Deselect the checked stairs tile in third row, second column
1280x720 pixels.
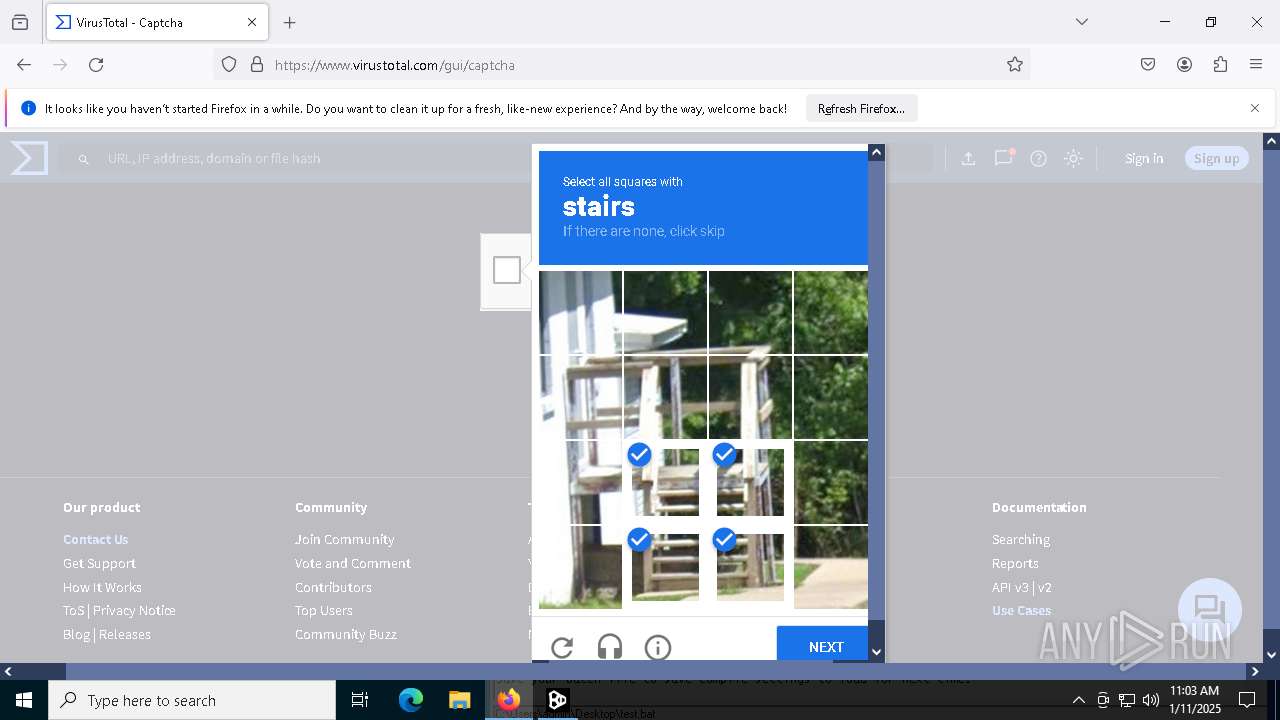[665, 482]
